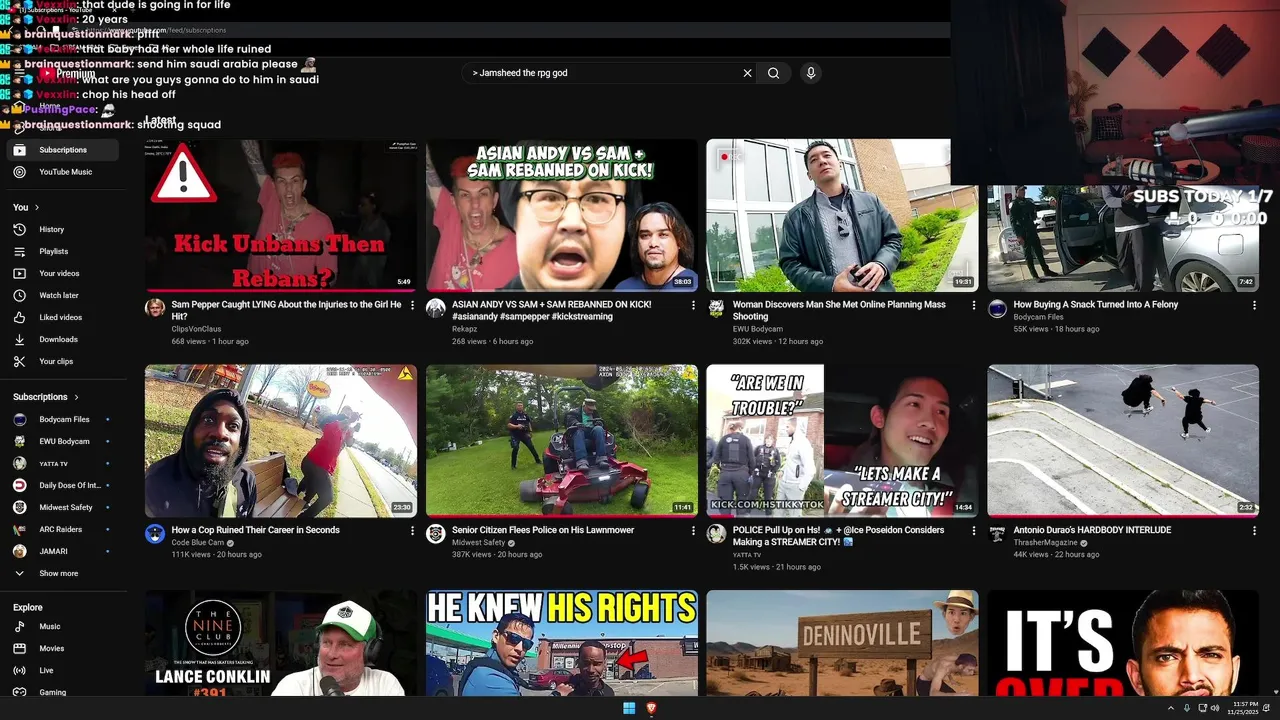
Task: Open the Bodycam Files channel subscription
Action: 62,420
